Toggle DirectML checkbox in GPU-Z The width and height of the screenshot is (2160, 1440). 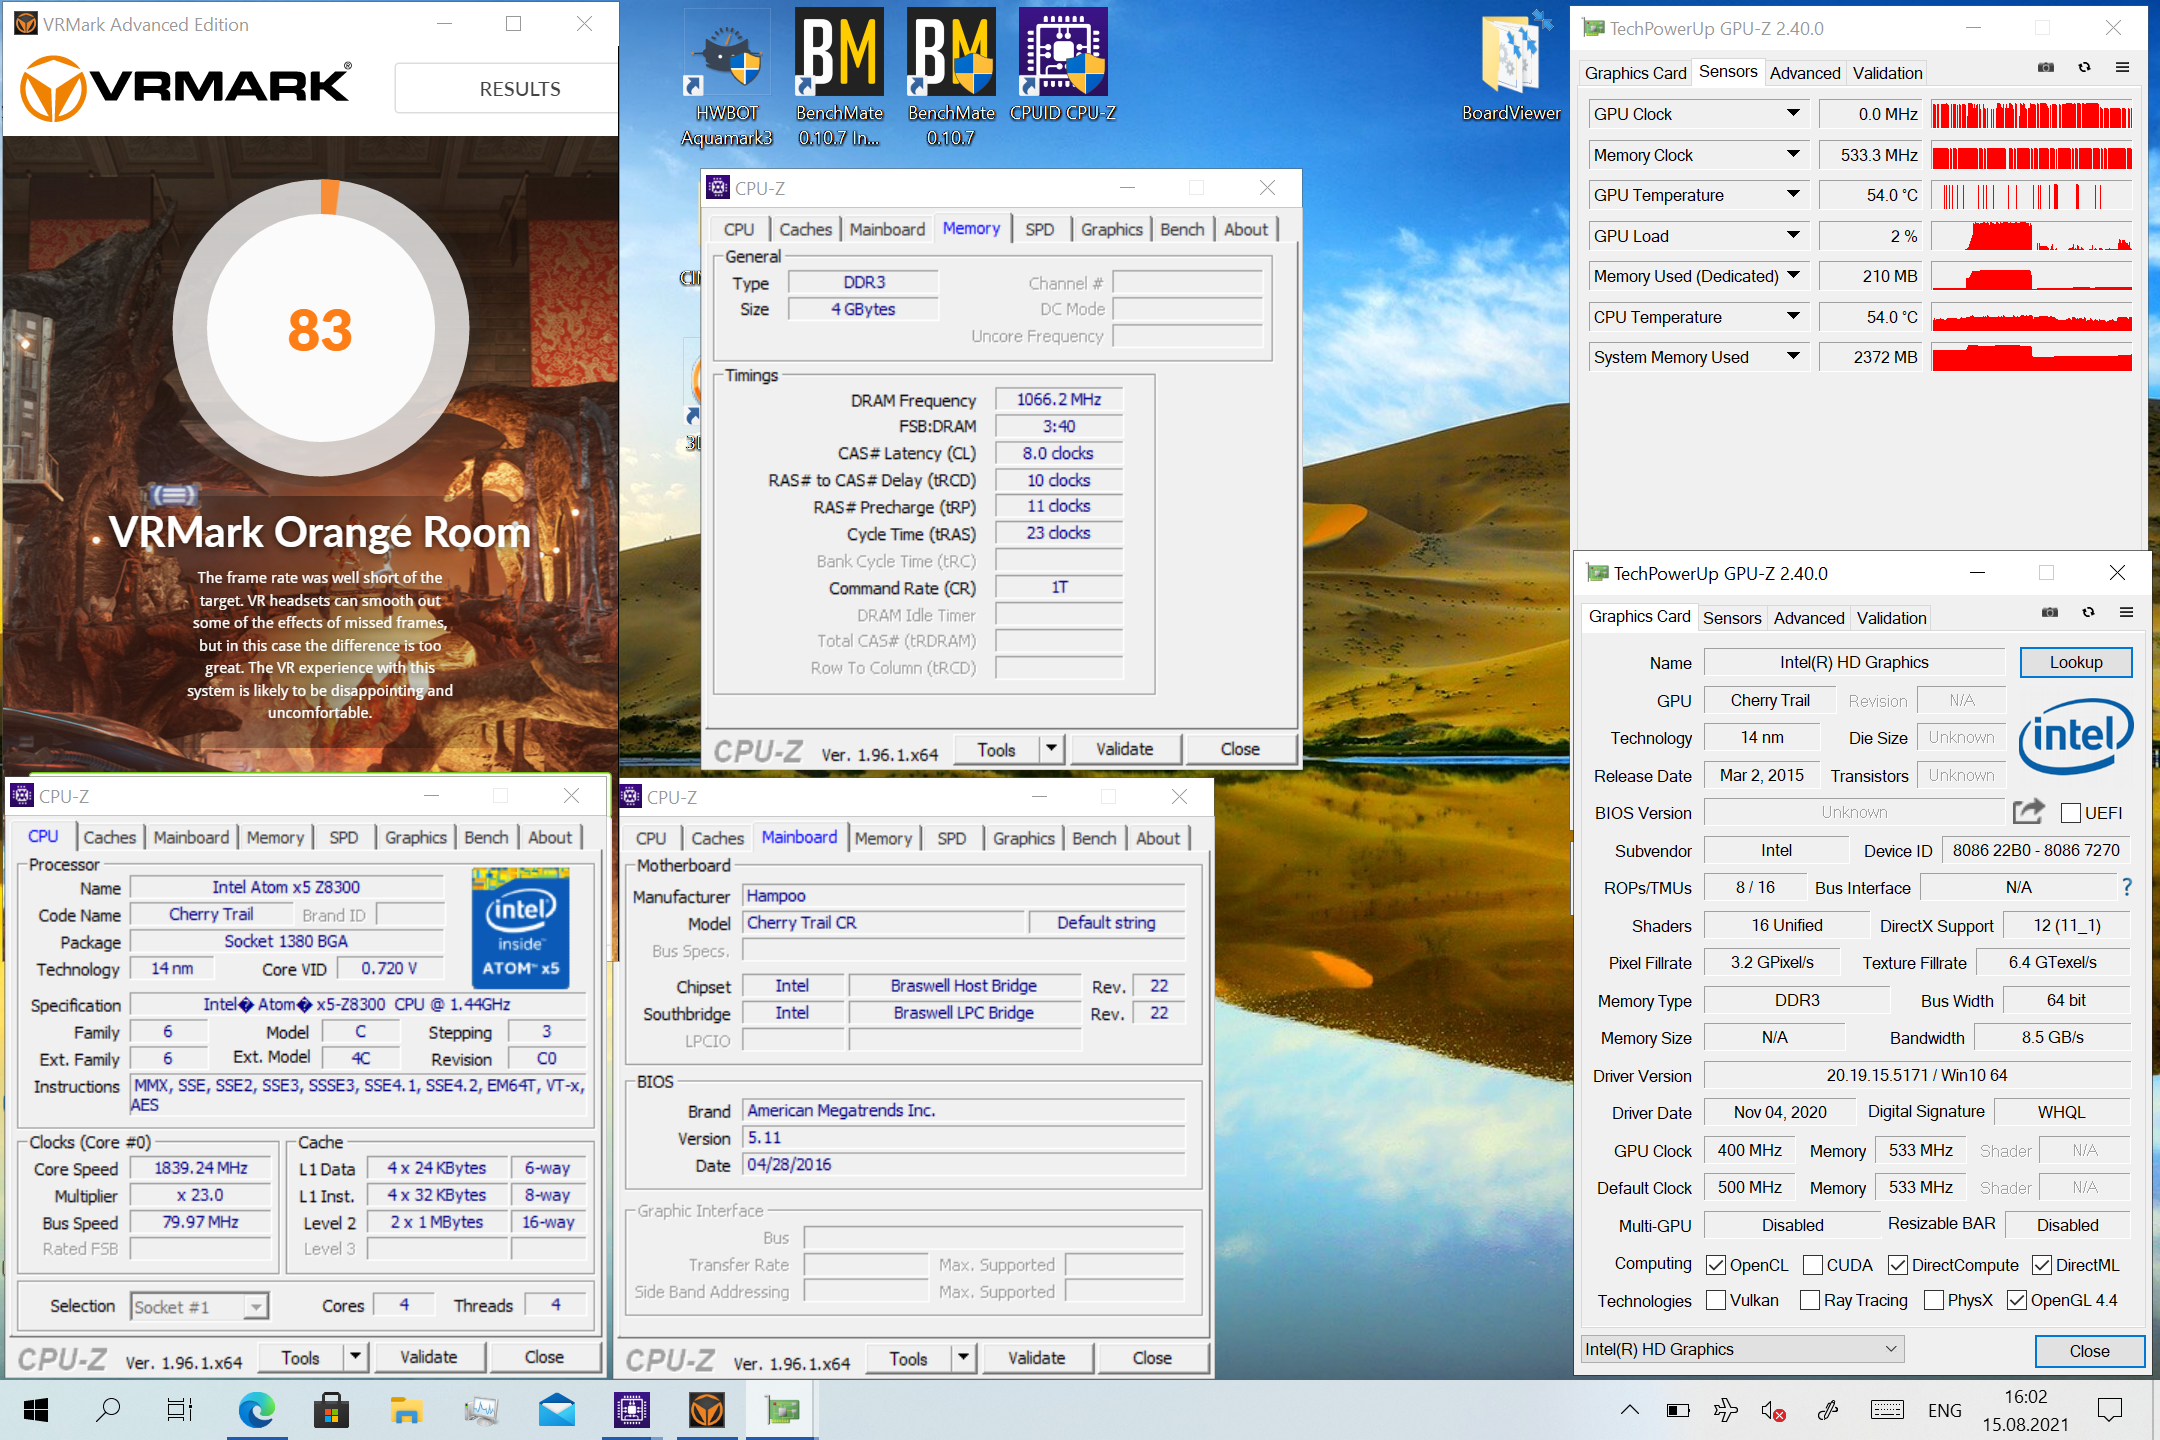click(2043, 1265)
